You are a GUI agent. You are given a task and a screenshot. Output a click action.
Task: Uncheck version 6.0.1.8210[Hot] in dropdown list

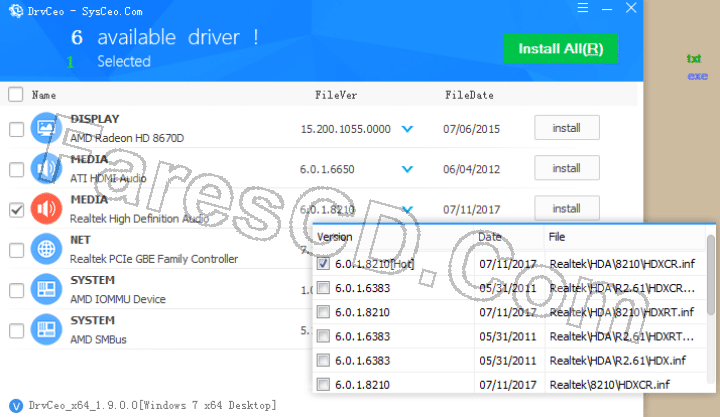pyautogui.click(x=323, y=264)
